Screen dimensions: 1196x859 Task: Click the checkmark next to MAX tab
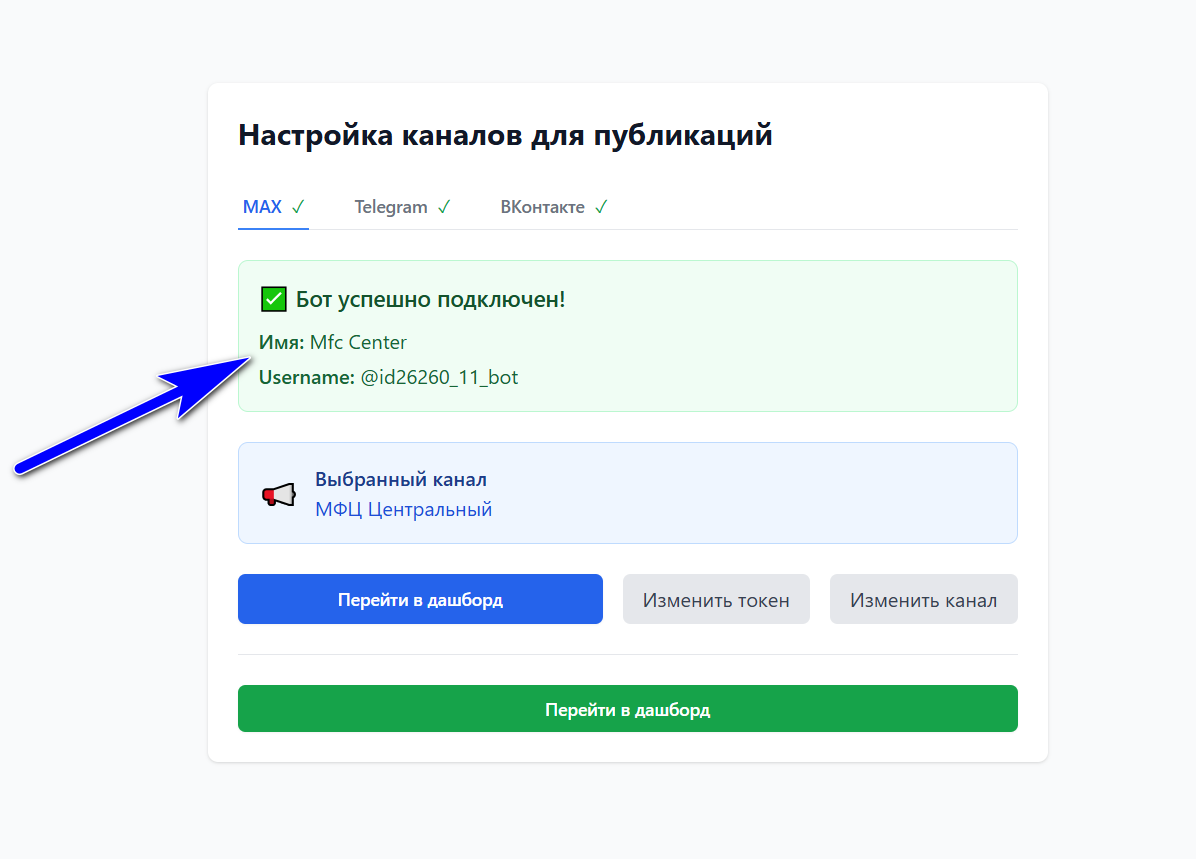point(298,206)
